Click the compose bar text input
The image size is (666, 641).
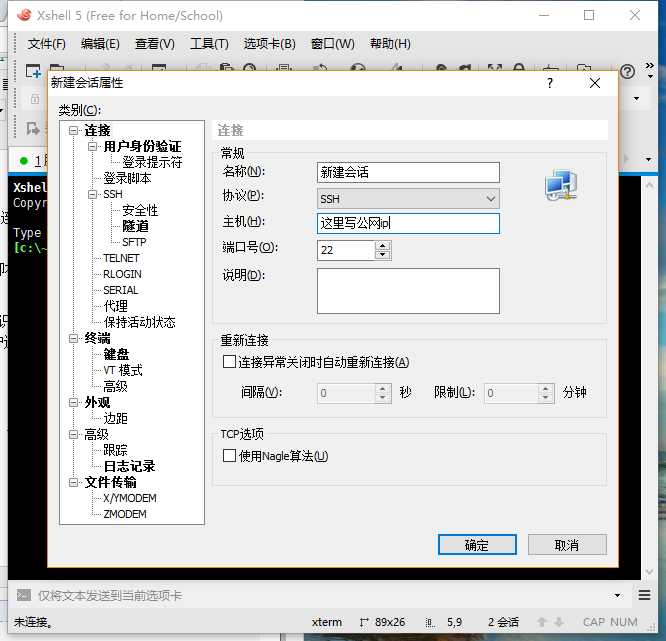tap(323, 596)
